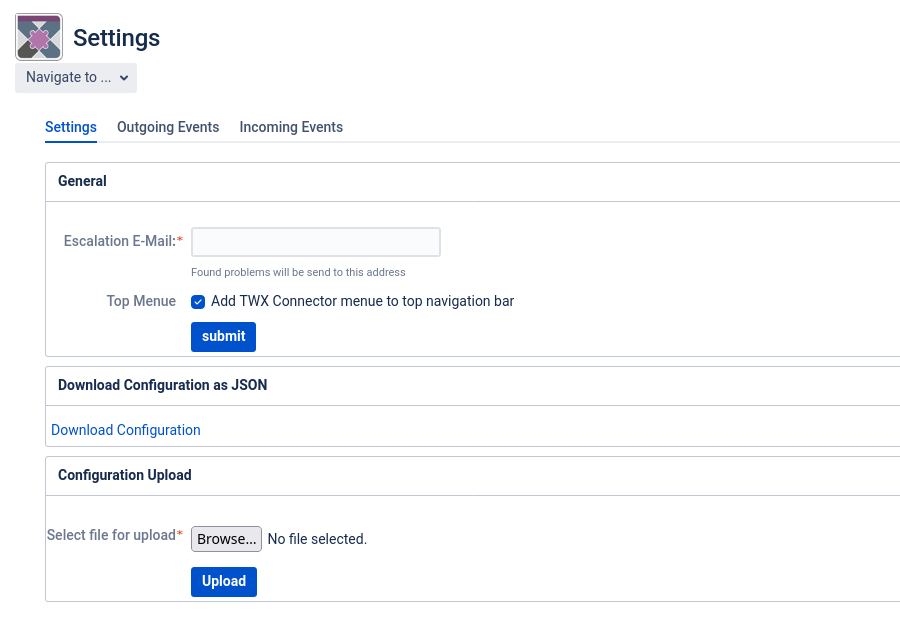Click the blue submit button
Viewport: 900px width, 630px height.
(223, 336)
